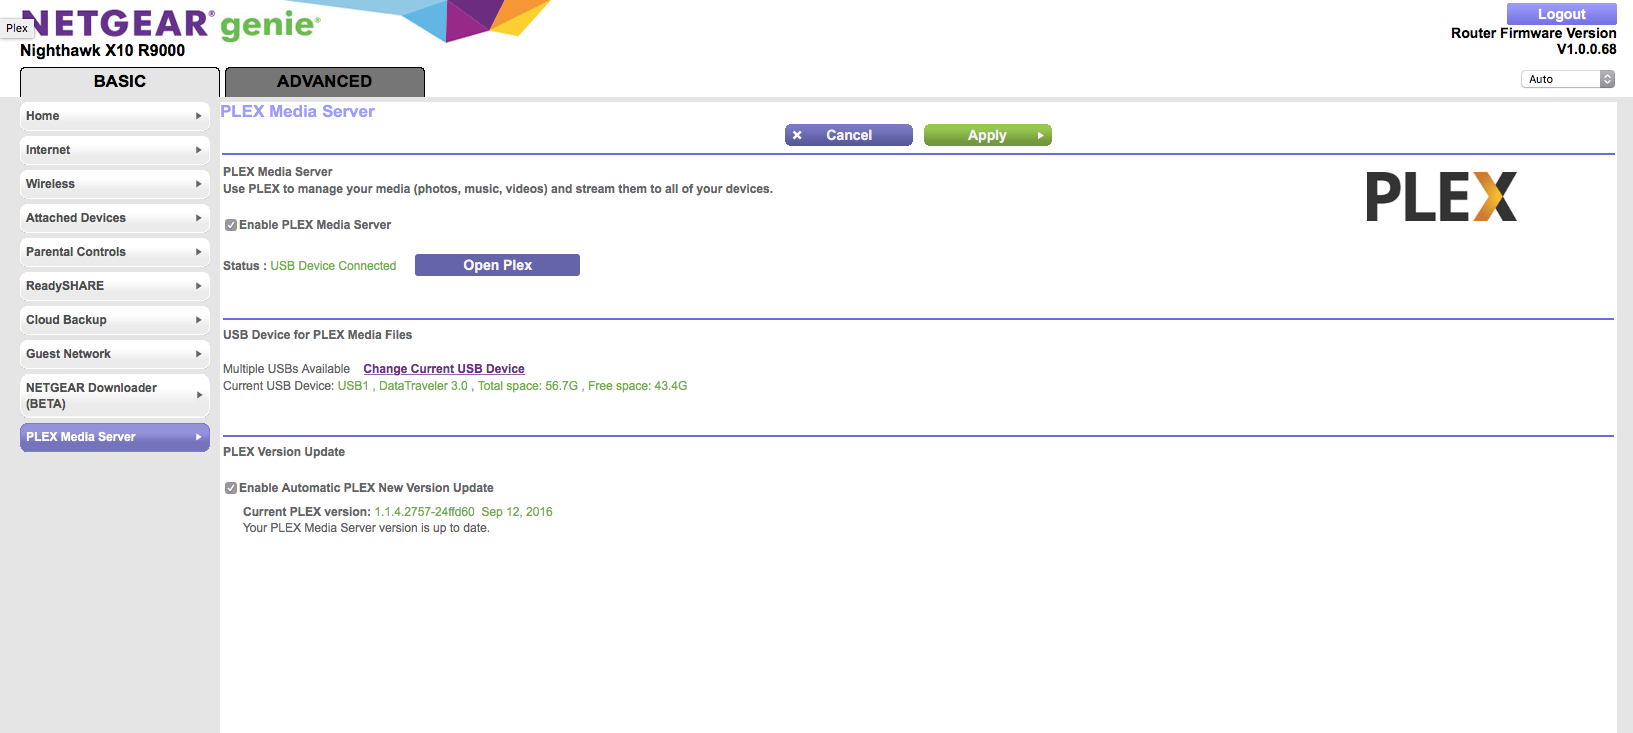Viewport: 1633px width, 733px height.
Task: Open Attached Devices in the sidebar
Action: tap(114, 218)
